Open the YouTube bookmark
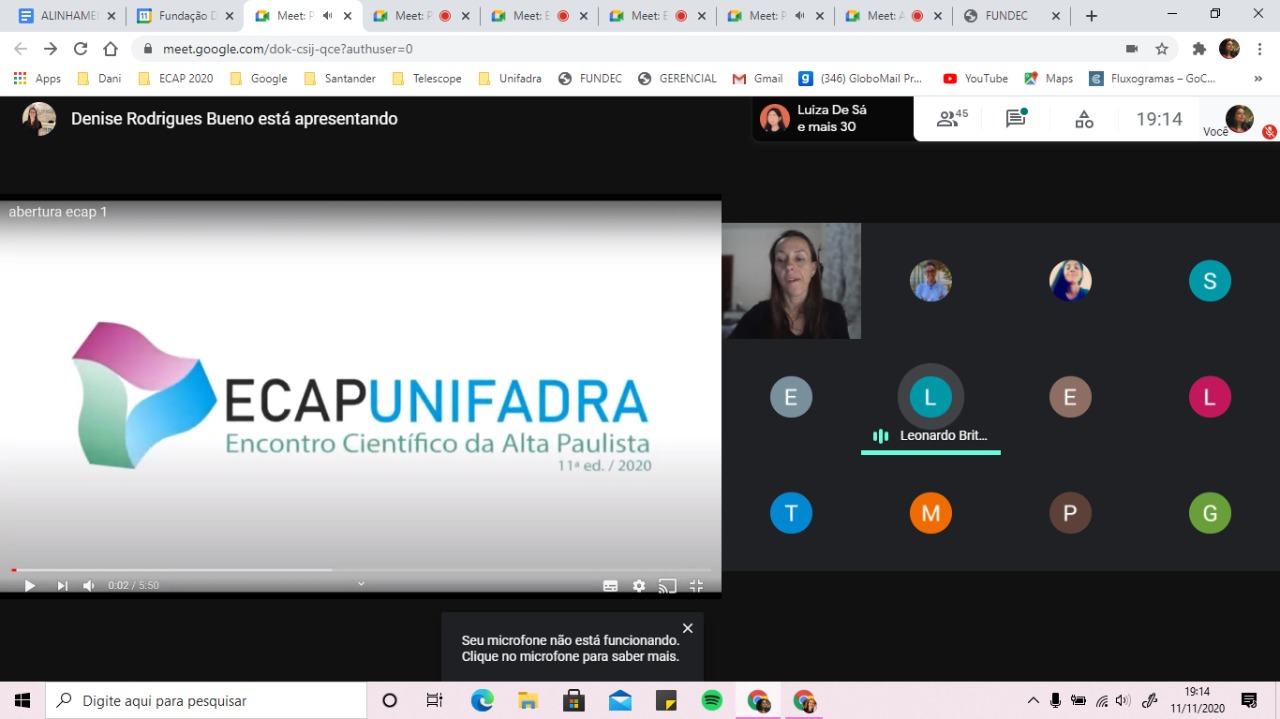Screen dimensions: 1280x719 click(975, 78)
